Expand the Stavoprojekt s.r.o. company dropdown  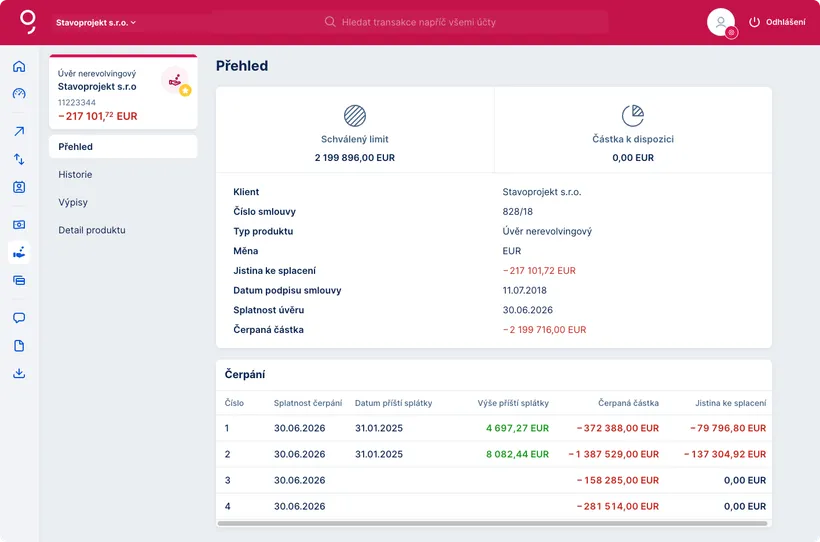click(96, 22)
